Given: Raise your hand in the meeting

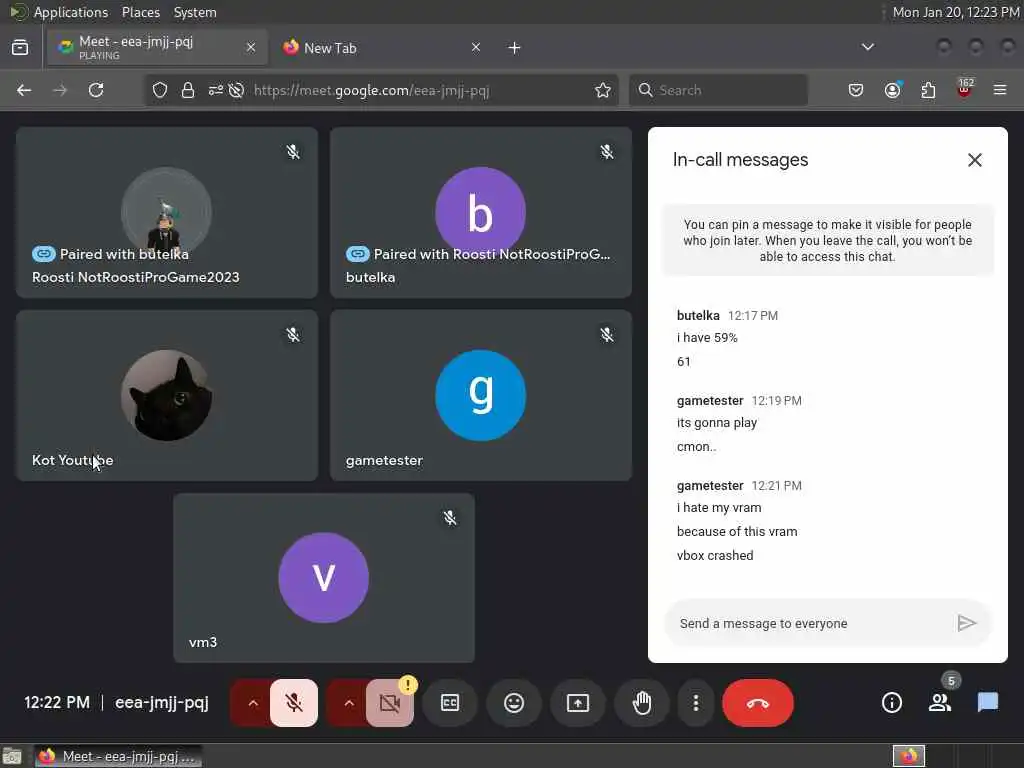Looking at the screenshot, I should tap(642, 703).
